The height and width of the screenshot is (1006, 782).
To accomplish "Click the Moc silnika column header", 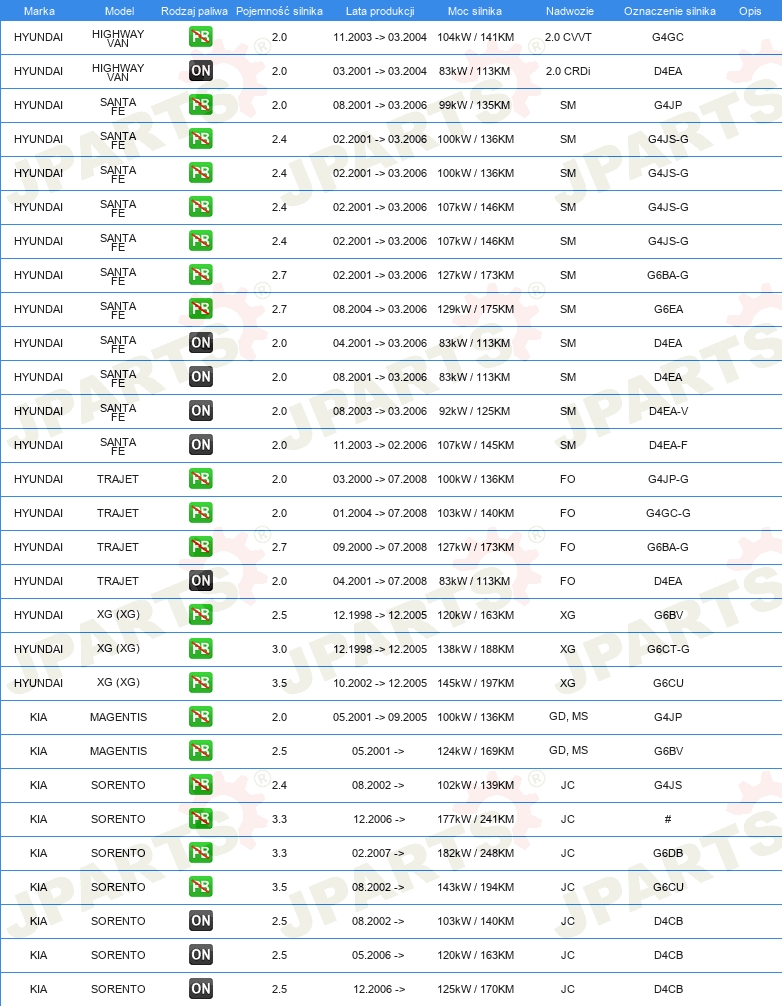I will (x=475, y=11).
